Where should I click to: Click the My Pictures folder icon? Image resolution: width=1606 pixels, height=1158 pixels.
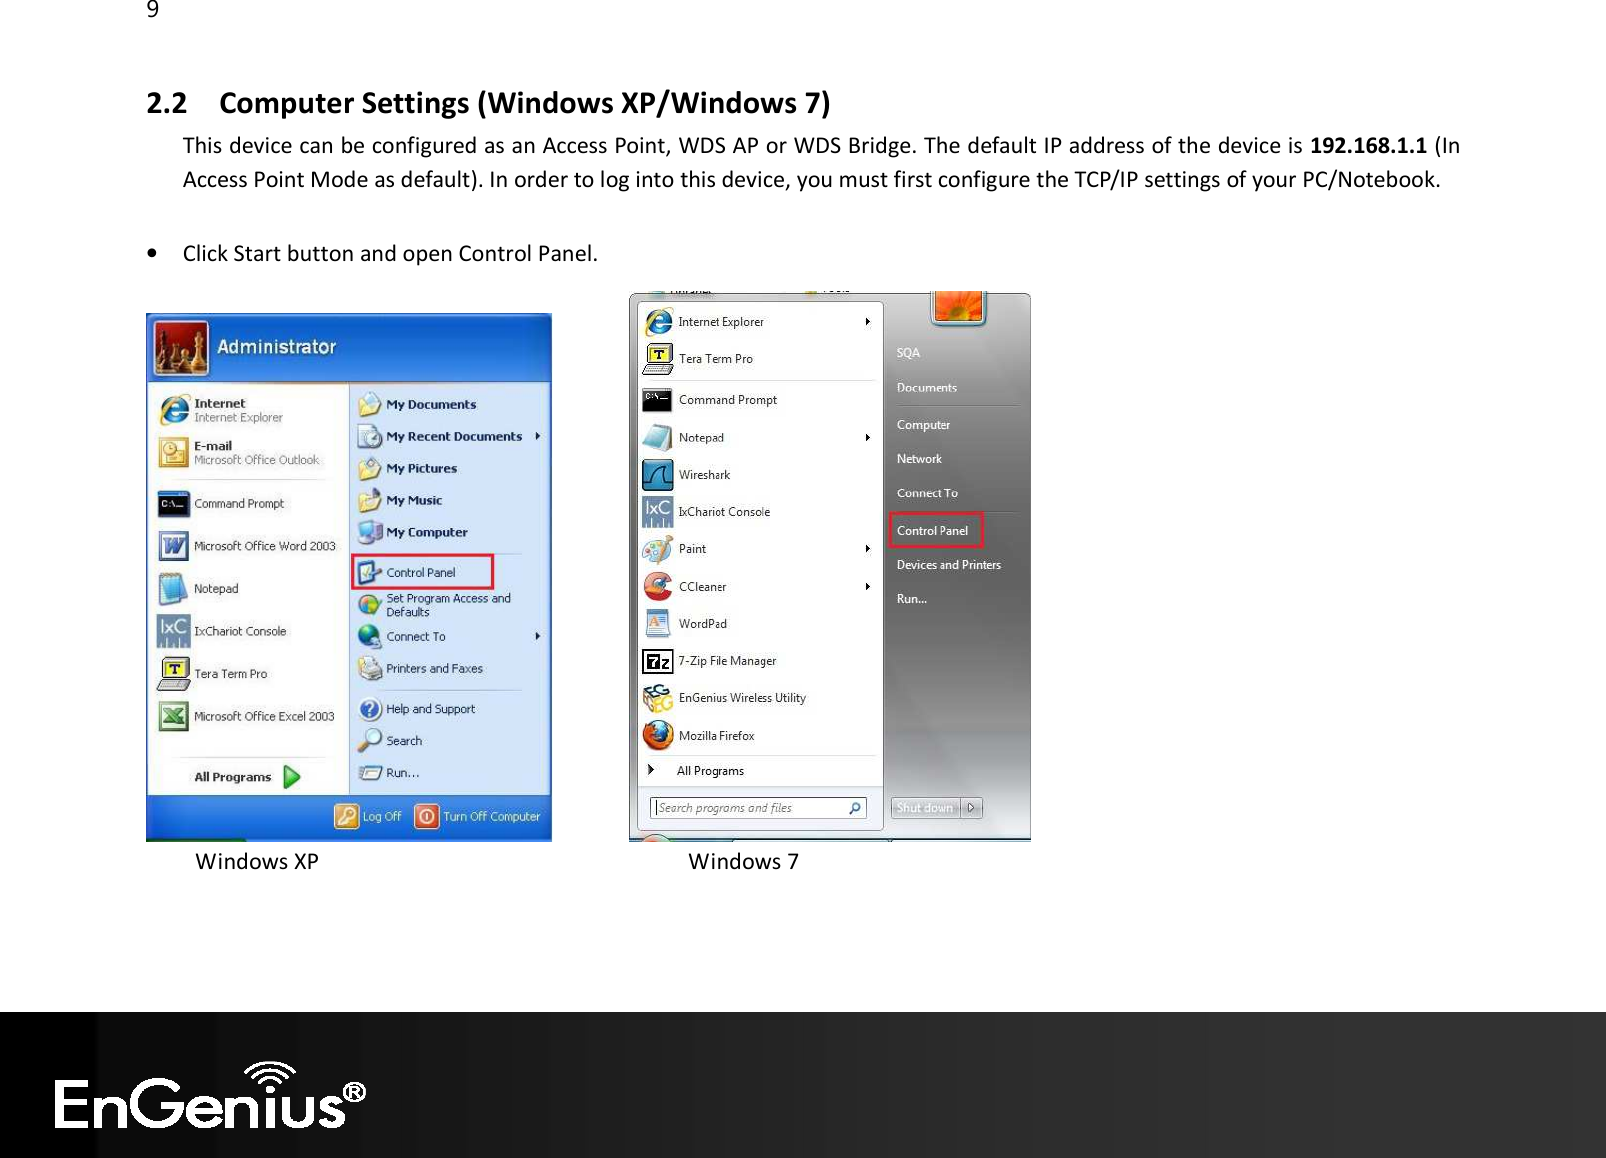[x=370, y=468]
